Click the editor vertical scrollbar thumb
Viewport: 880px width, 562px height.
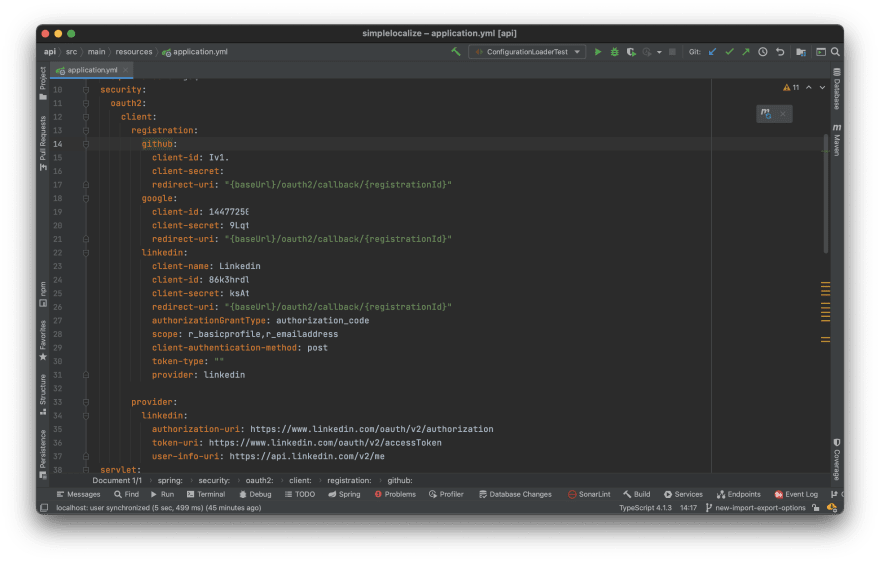(x=826, y=193)
